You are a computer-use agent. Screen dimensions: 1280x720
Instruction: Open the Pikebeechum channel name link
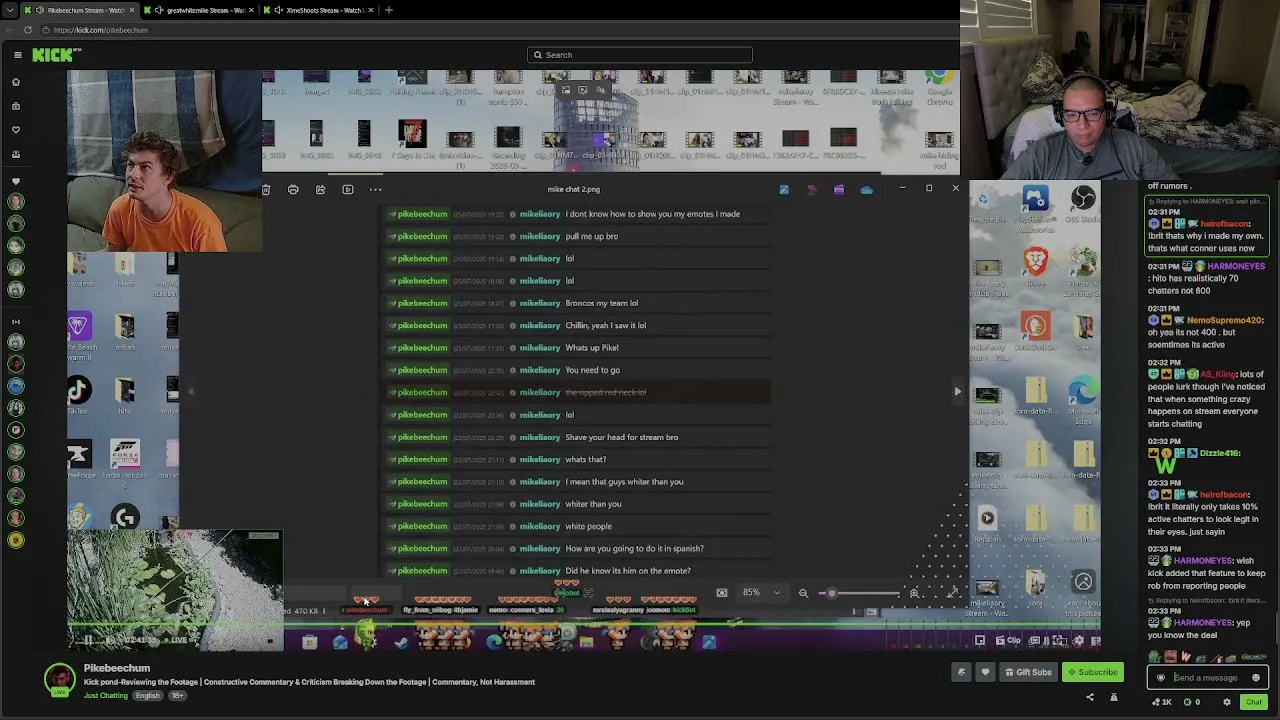coord(117,668)
